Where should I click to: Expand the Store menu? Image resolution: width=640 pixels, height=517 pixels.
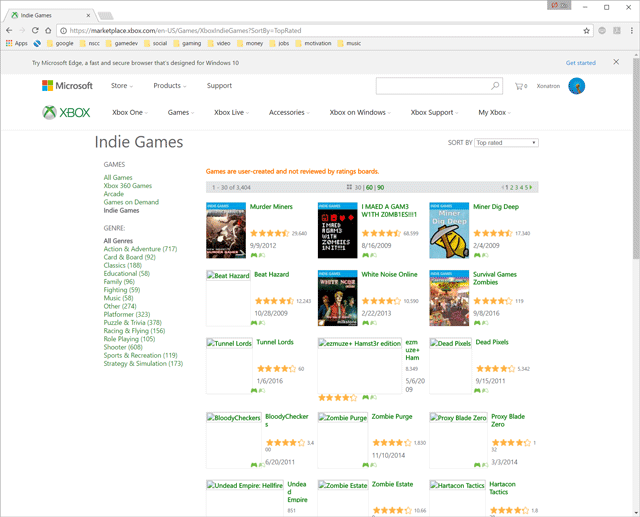tap(122, 86)
